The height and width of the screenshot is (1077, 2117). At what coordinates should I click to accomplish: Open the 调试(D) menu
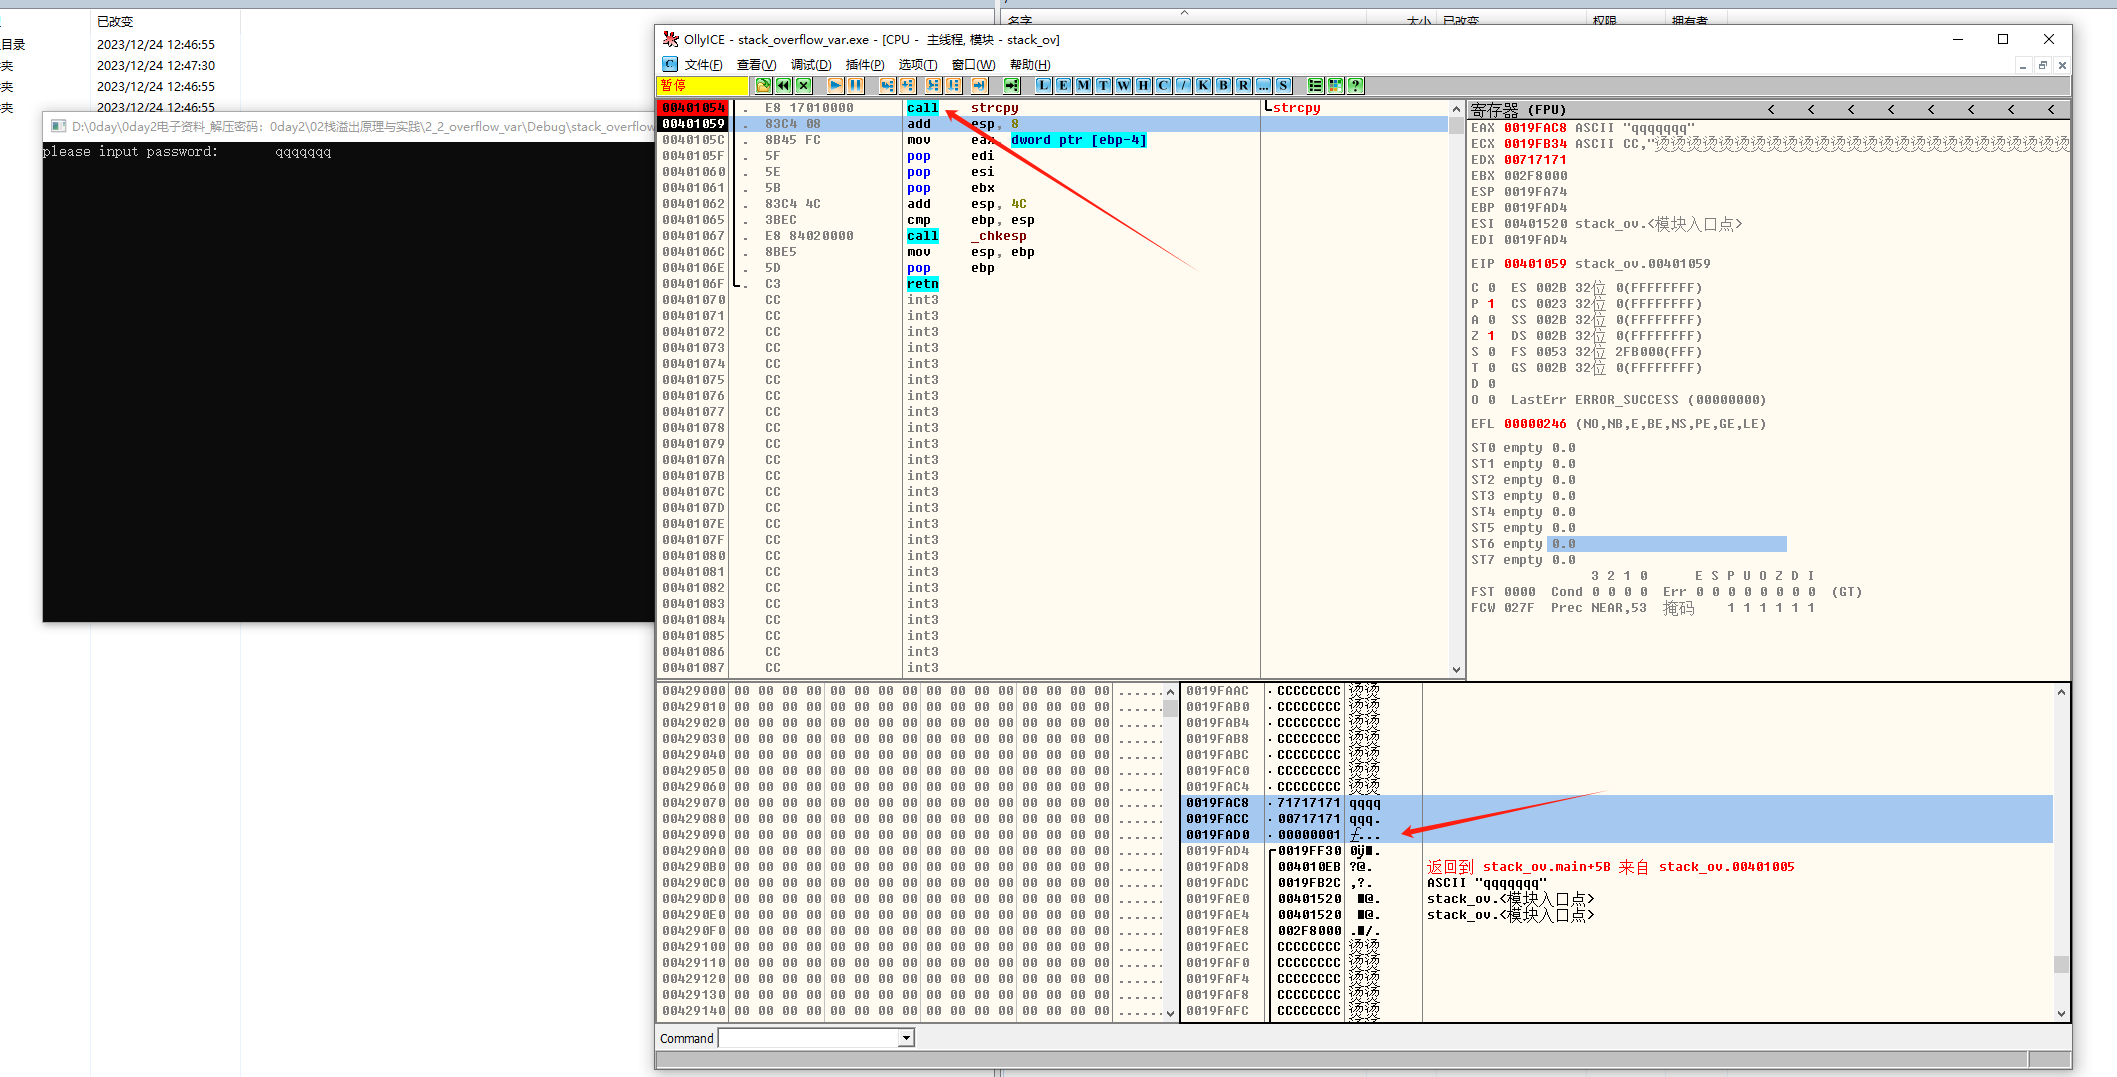pos(811,64)
